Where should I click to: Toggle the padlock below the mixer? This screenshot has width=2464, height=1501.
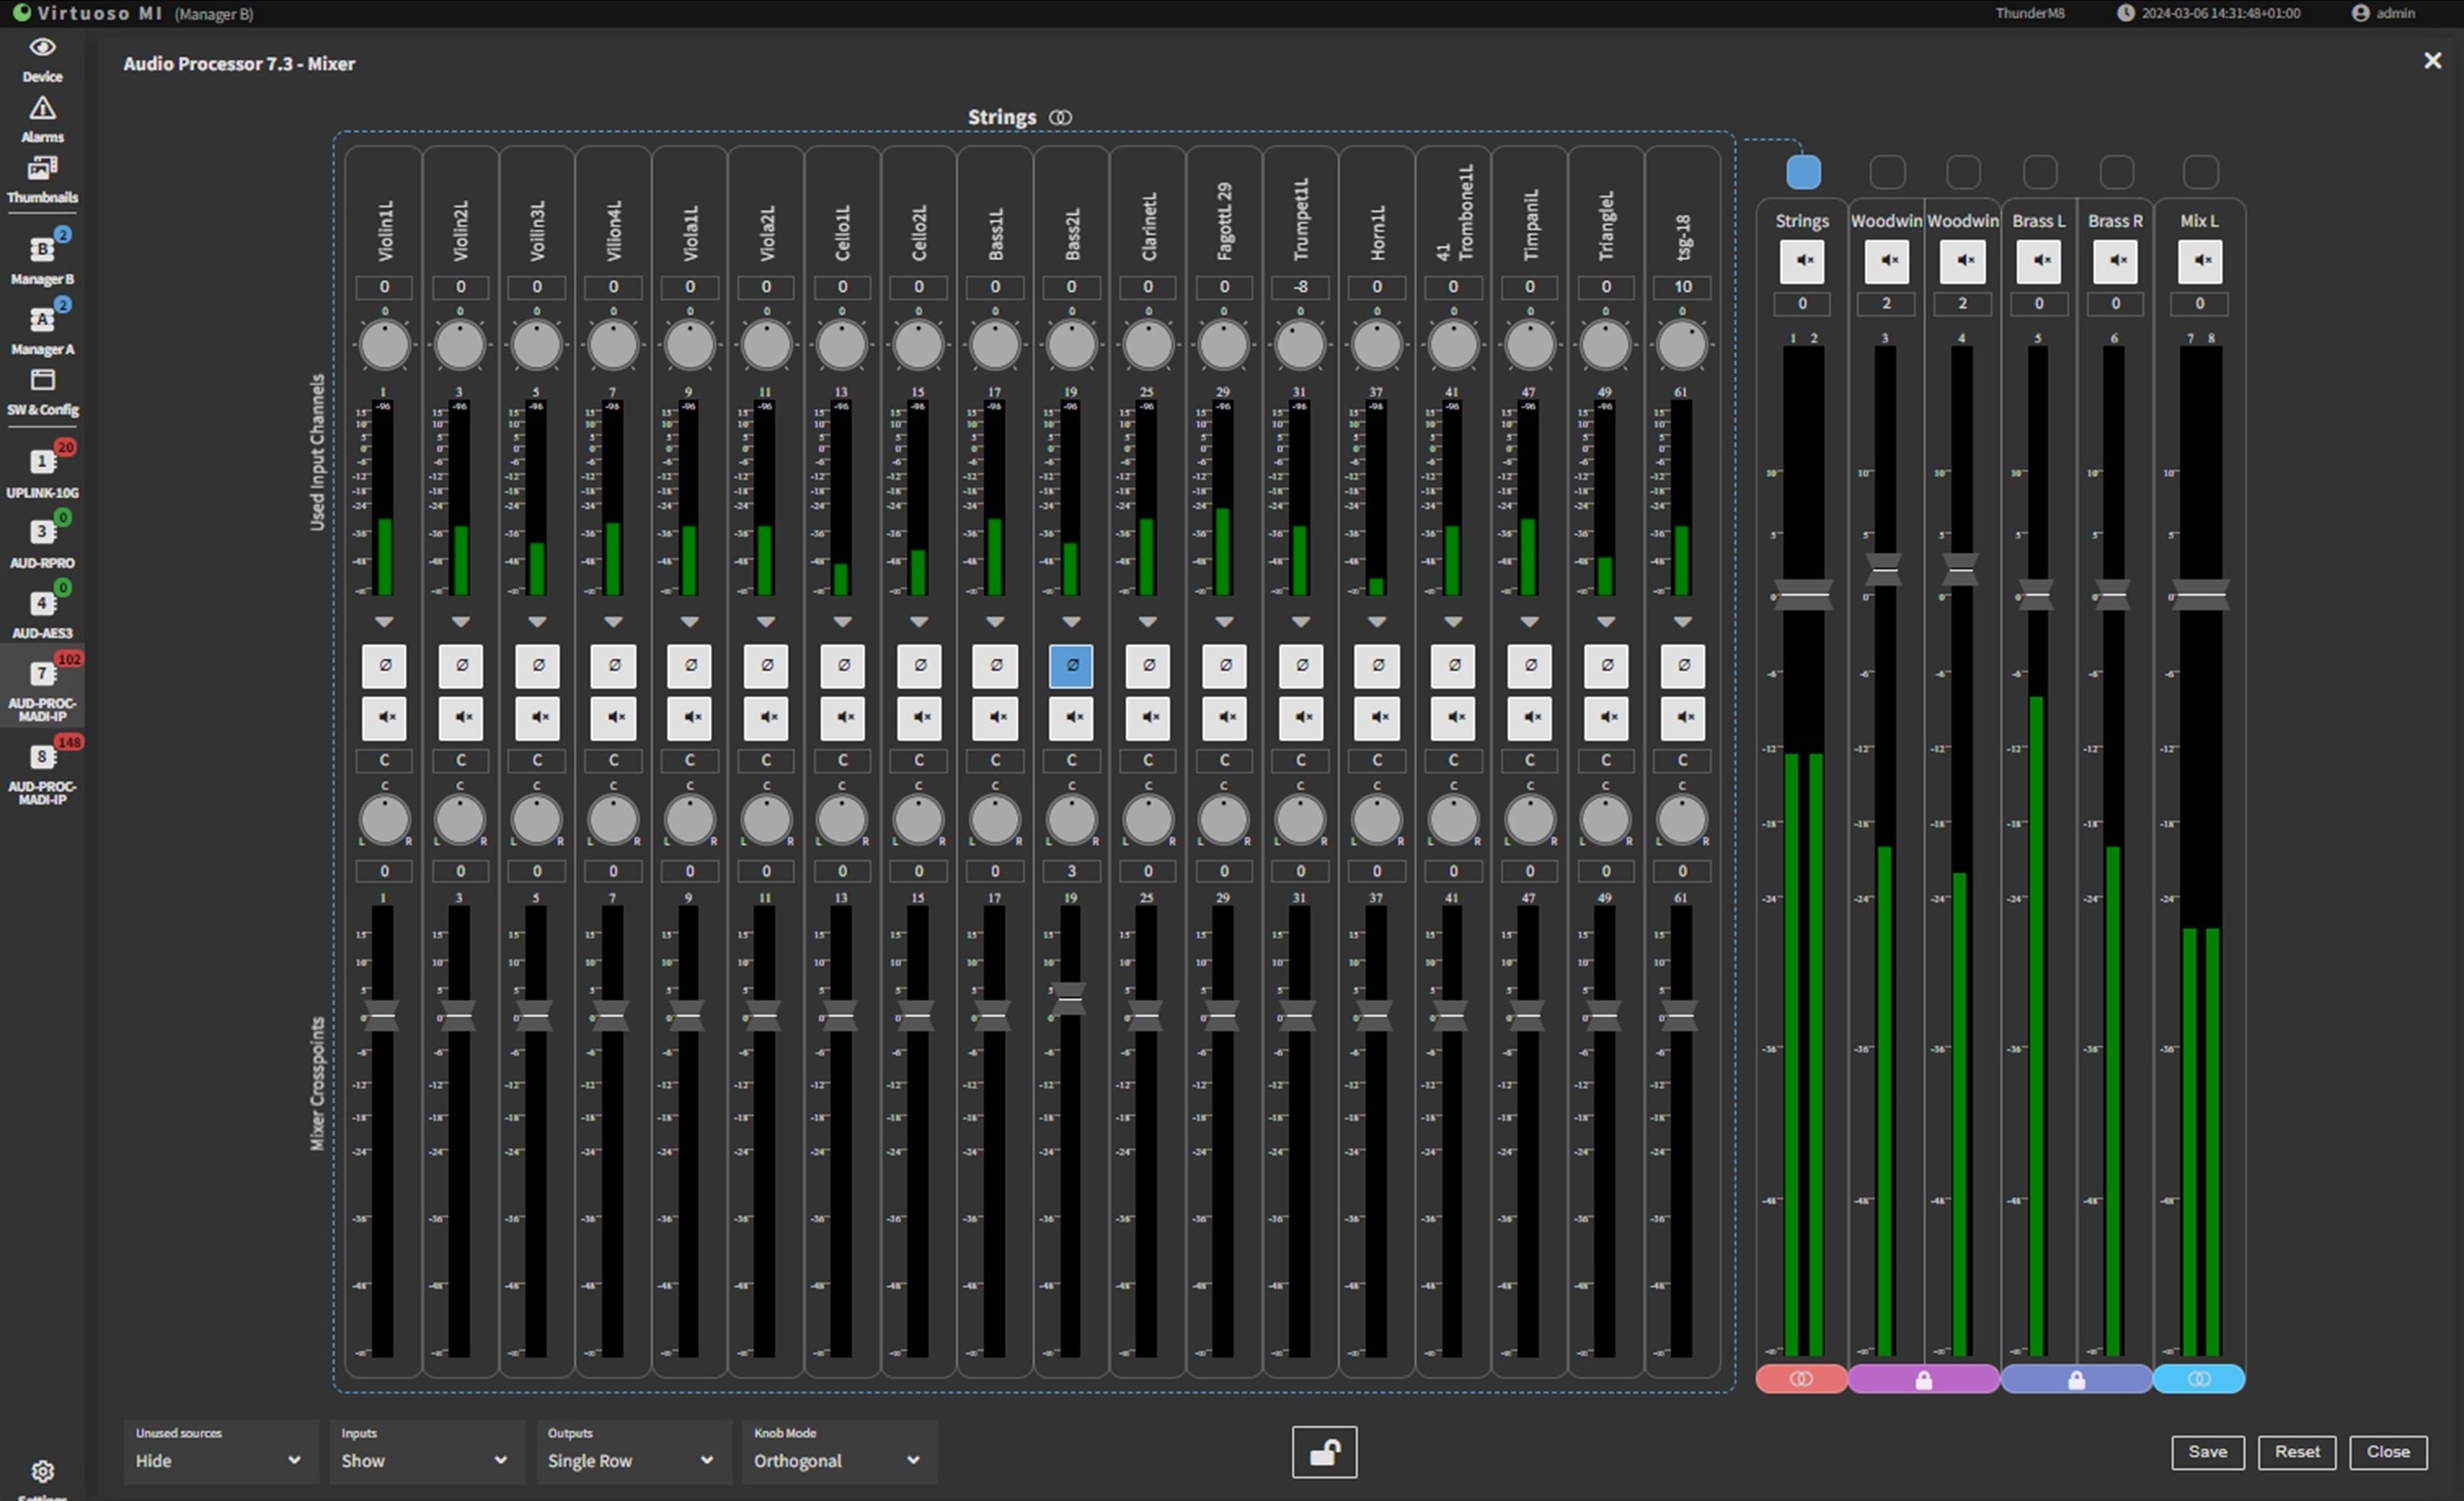click(1324, 1452)
